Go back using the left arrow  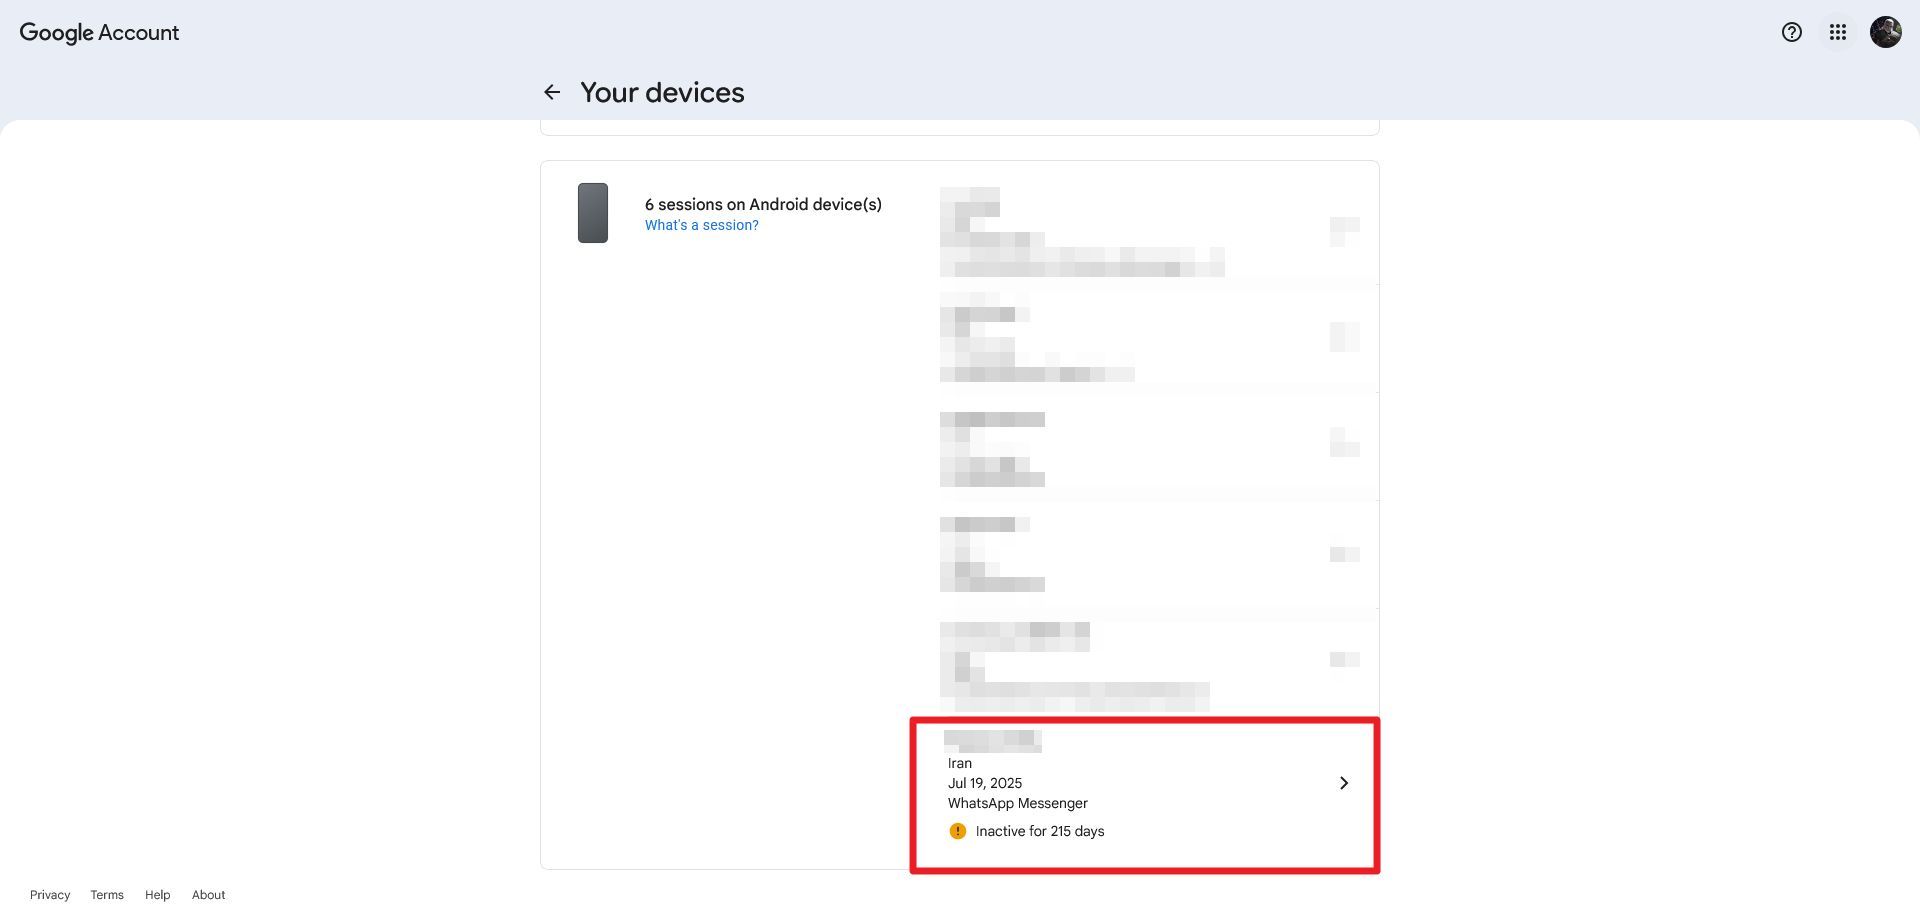pos(552,92)
